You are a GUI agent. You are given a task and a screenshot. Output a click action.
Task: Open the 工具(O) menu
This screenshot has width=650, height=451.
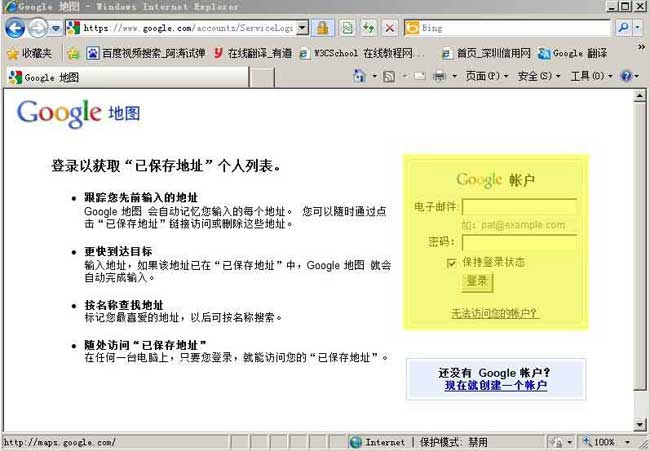pyautogui.click(x=591, y=76)
